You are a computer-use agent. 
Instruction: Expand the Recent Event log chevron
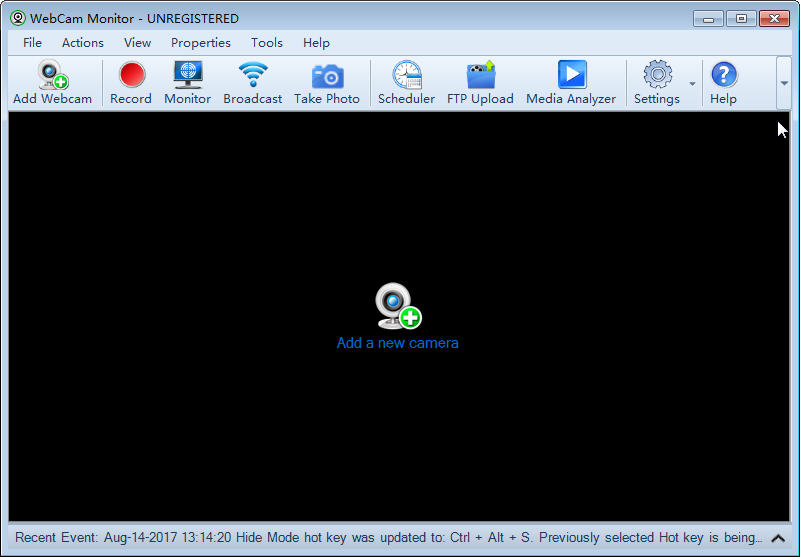pyautogui.click(x=778, y=538)
